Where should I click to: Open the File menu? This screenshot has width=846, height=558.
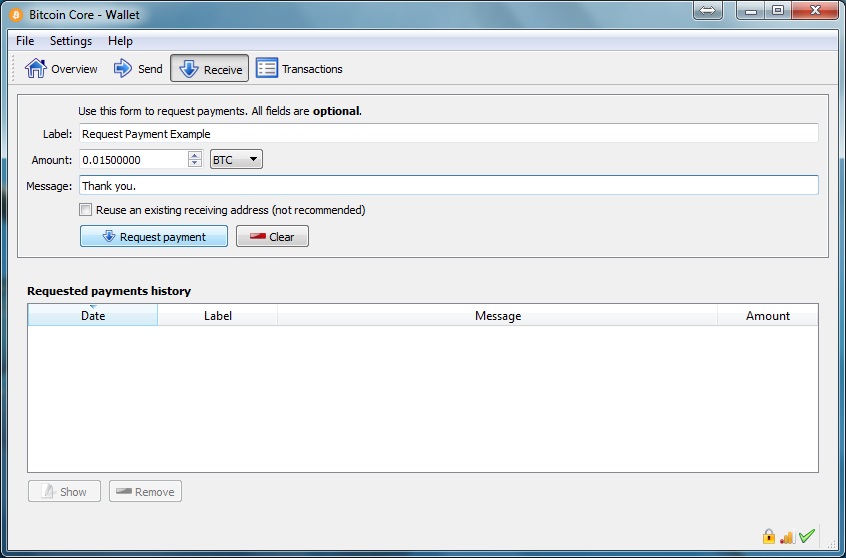click(25, 41)
